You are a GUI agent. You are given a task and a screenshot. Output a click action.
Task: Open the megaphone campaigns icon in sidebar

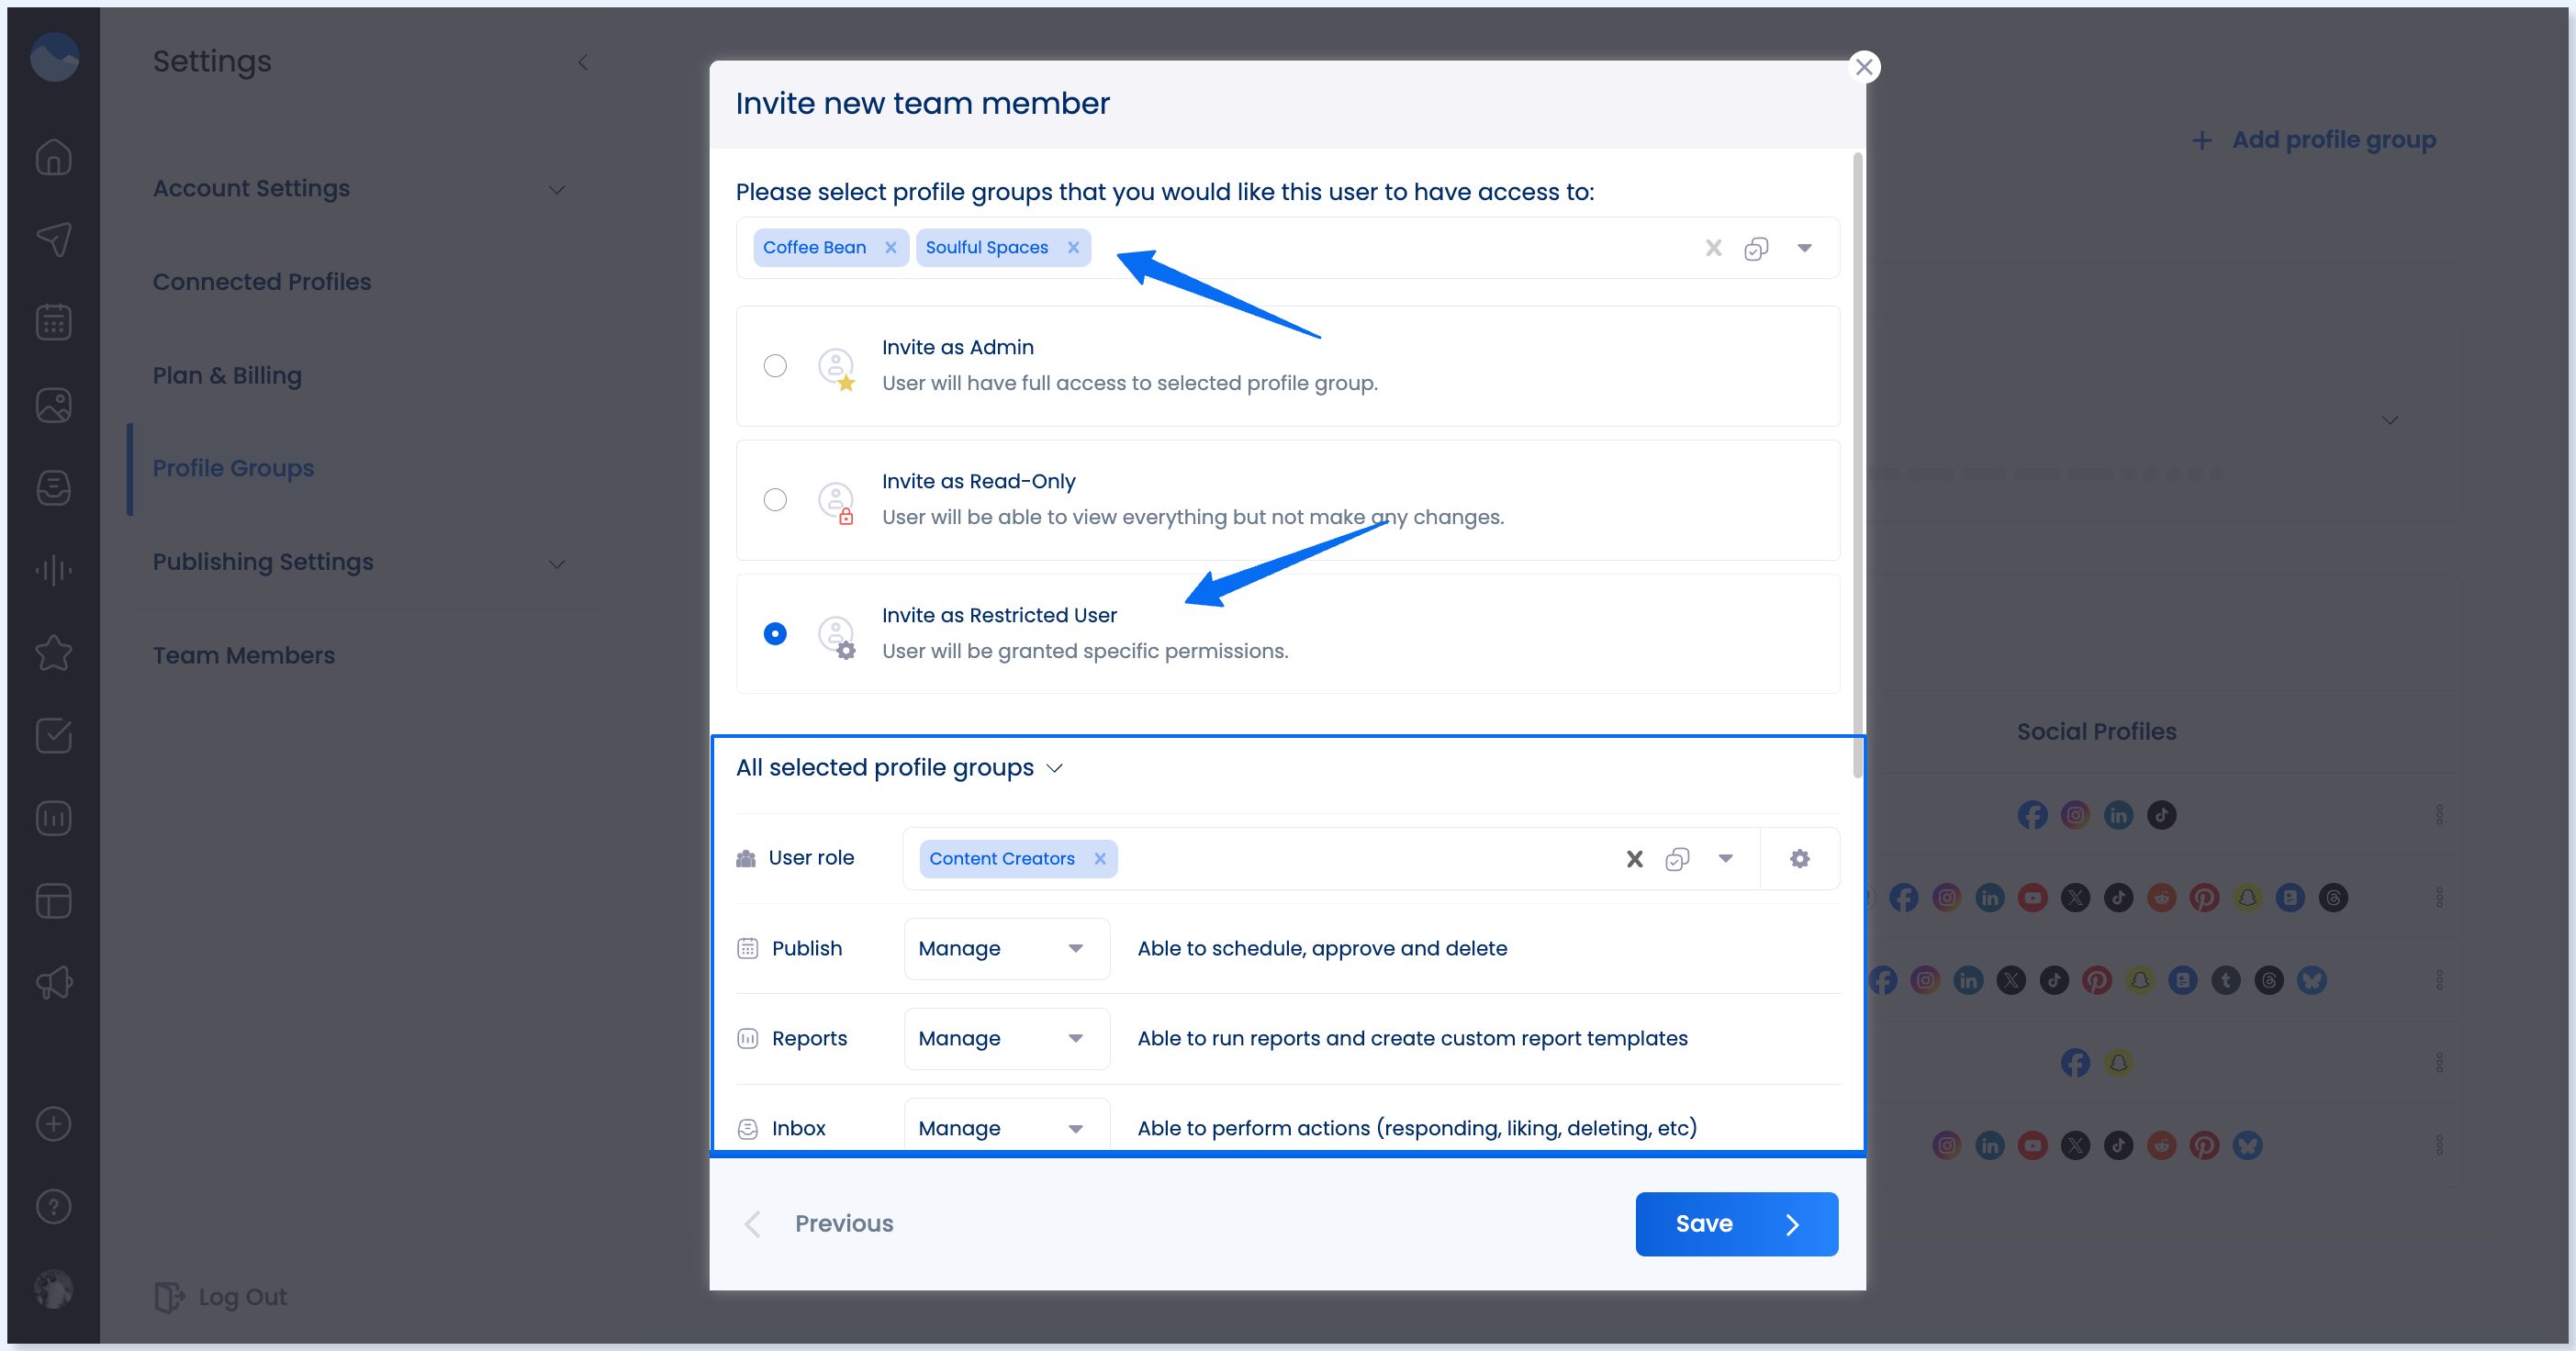pos(54,983)
